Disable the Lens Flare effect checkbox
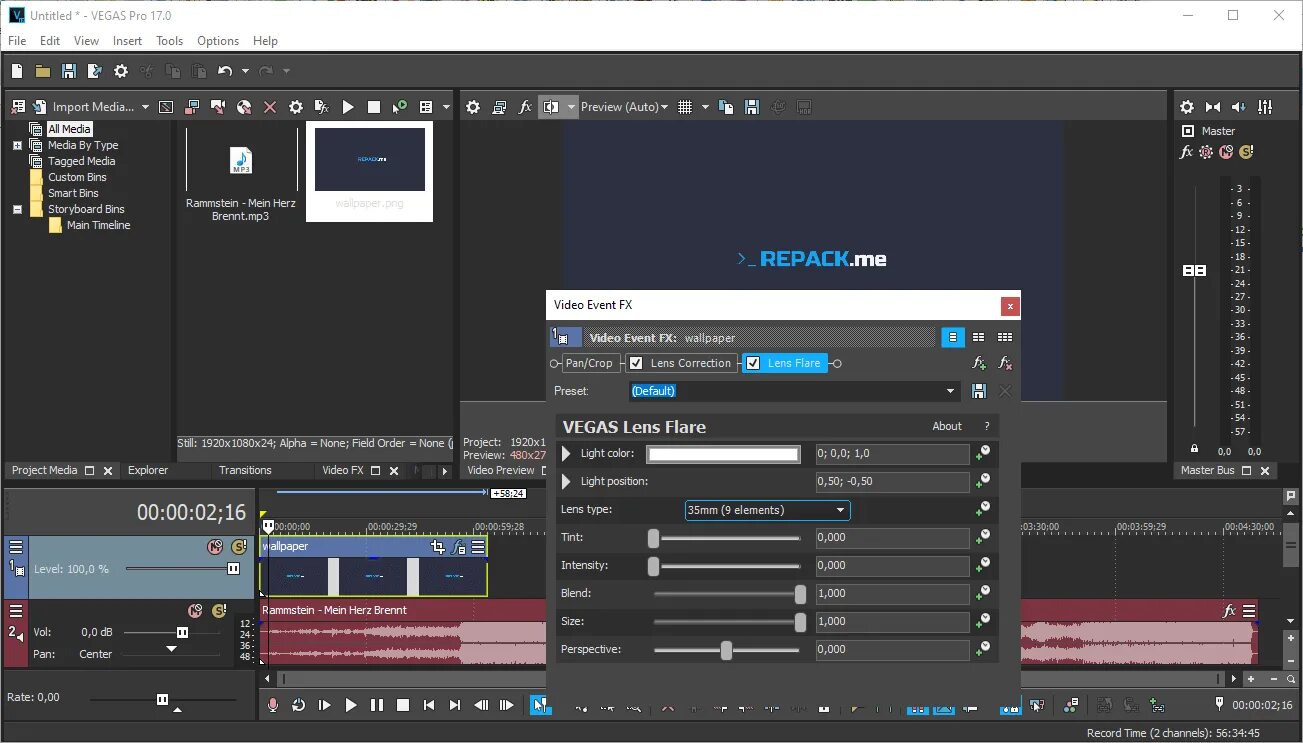The width and height of the screenshot is (1303, 743). point(752,363)
